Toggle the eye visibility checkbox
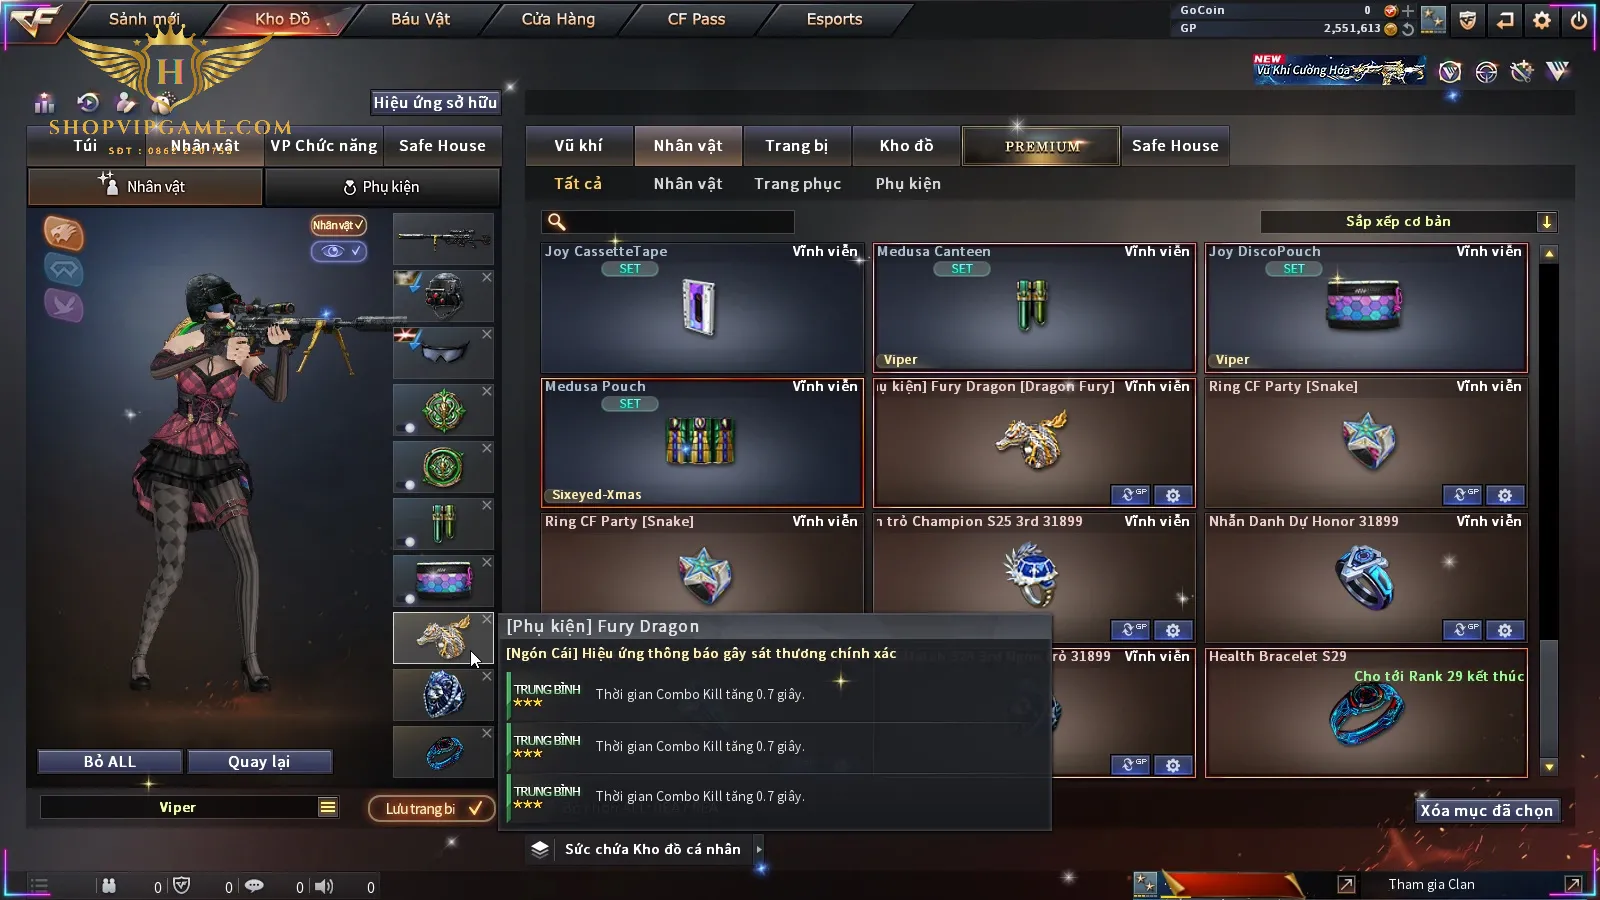The width and height of the screenshot is (1600, 900). point(339,251)
